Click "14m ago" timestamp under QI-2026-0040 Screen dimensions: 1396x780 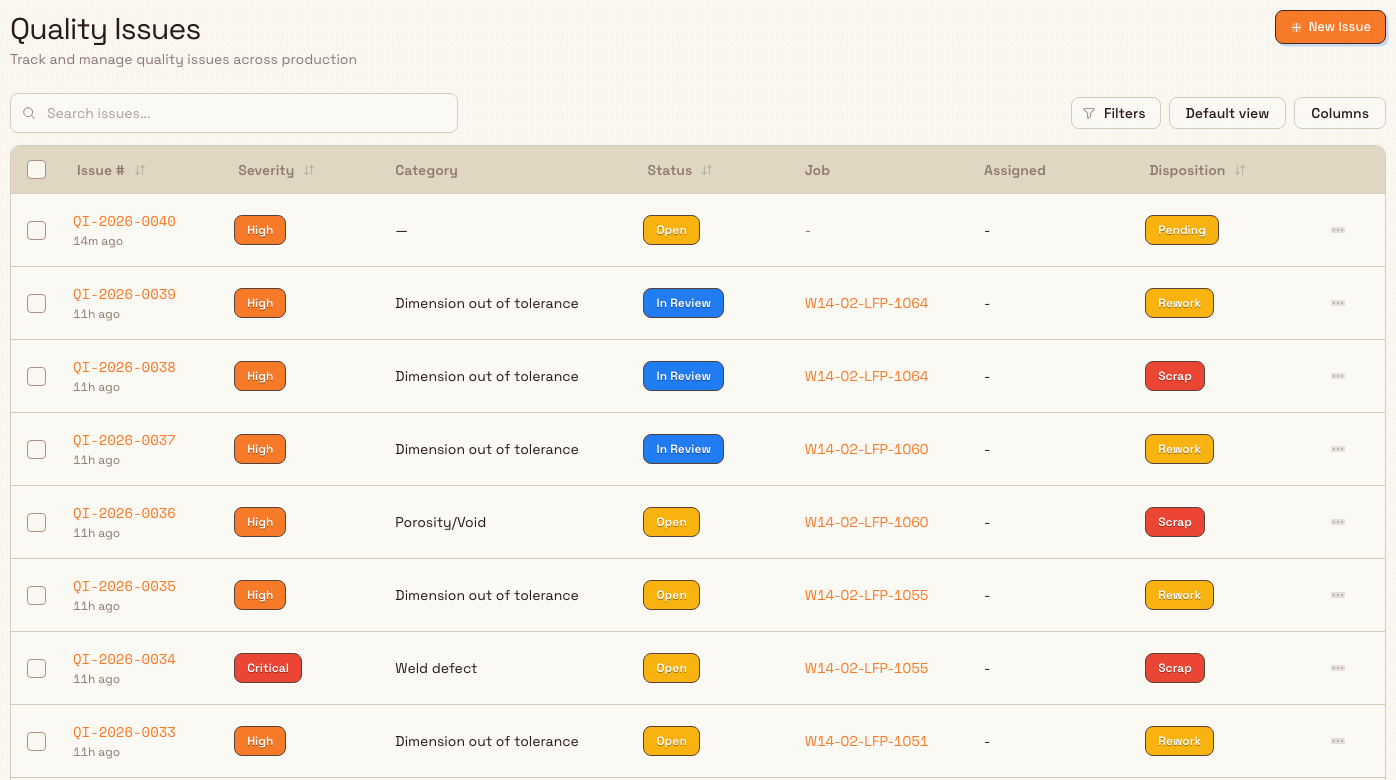click(98, 241)
